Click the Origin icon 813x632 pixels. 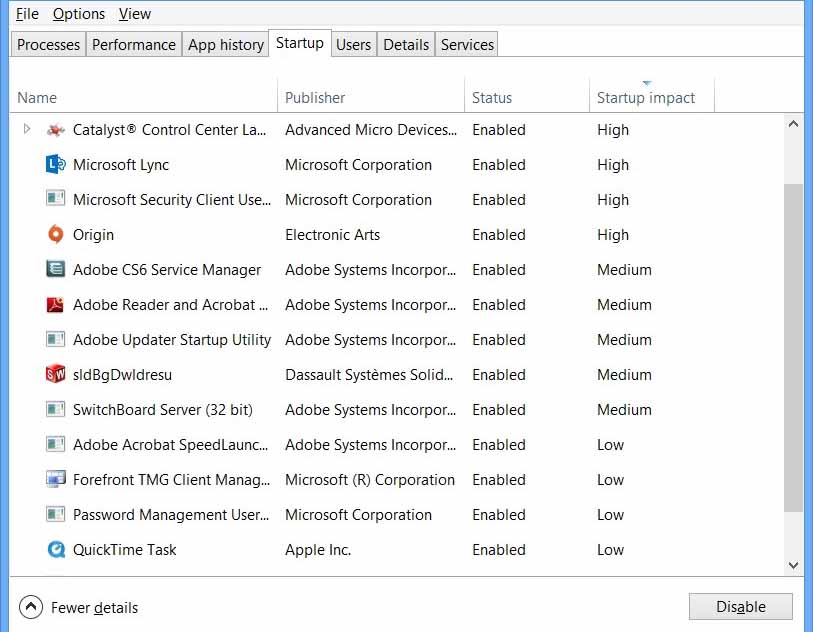(x=56, y=234)
